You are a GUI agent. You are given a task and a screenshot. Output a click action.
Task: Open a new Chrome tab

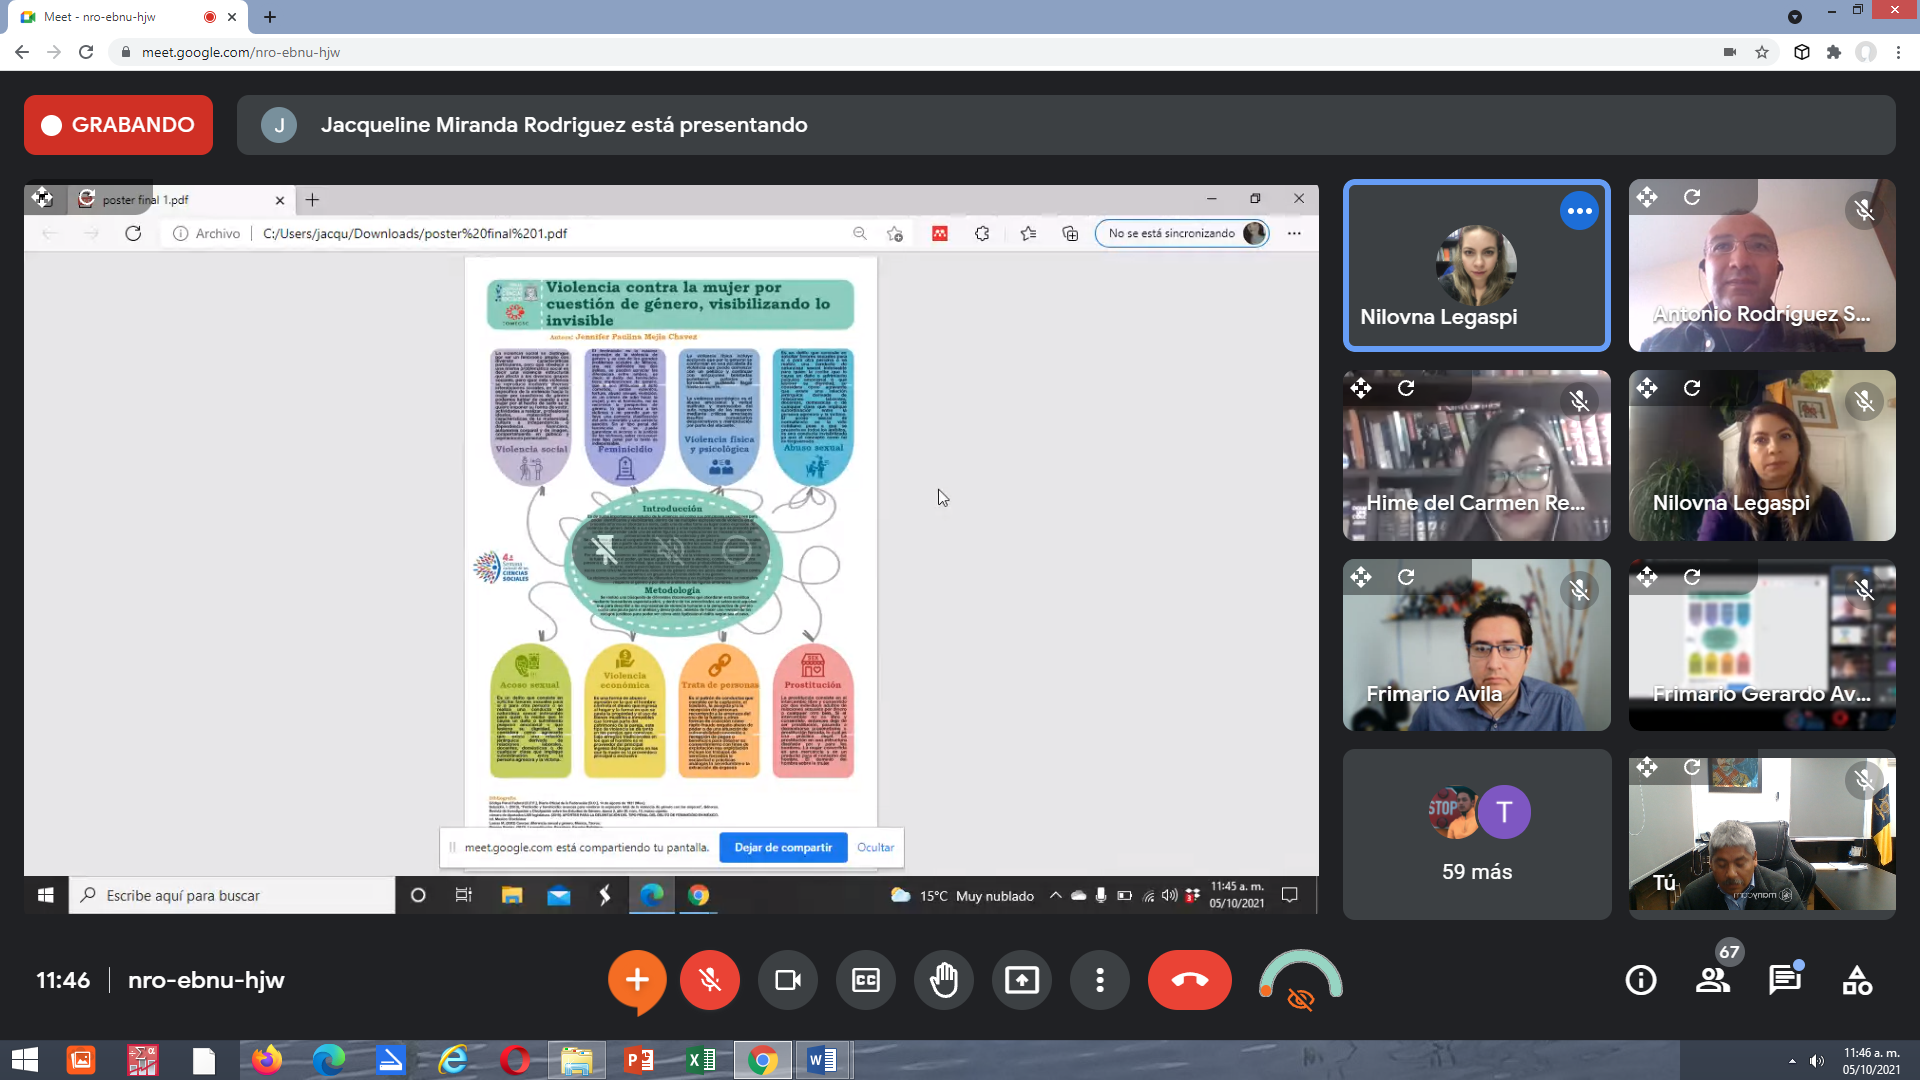coord(270,17)
